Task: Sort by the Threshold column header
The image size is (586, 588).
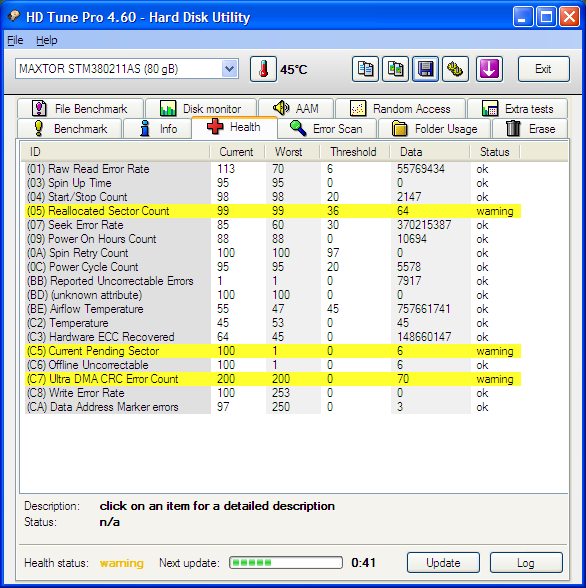Action: (354, 152)
